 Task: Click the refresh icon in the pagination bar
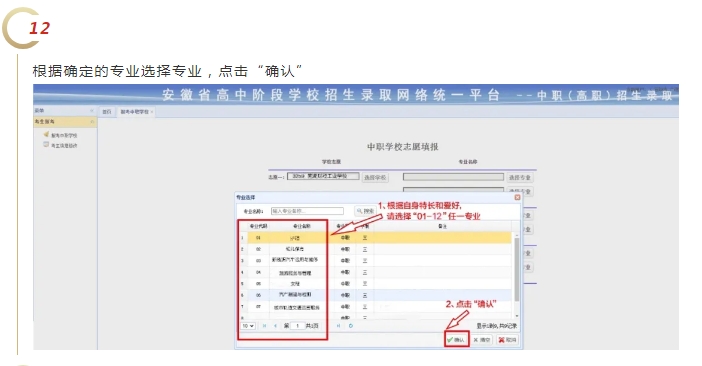click(x=351, y=326)
